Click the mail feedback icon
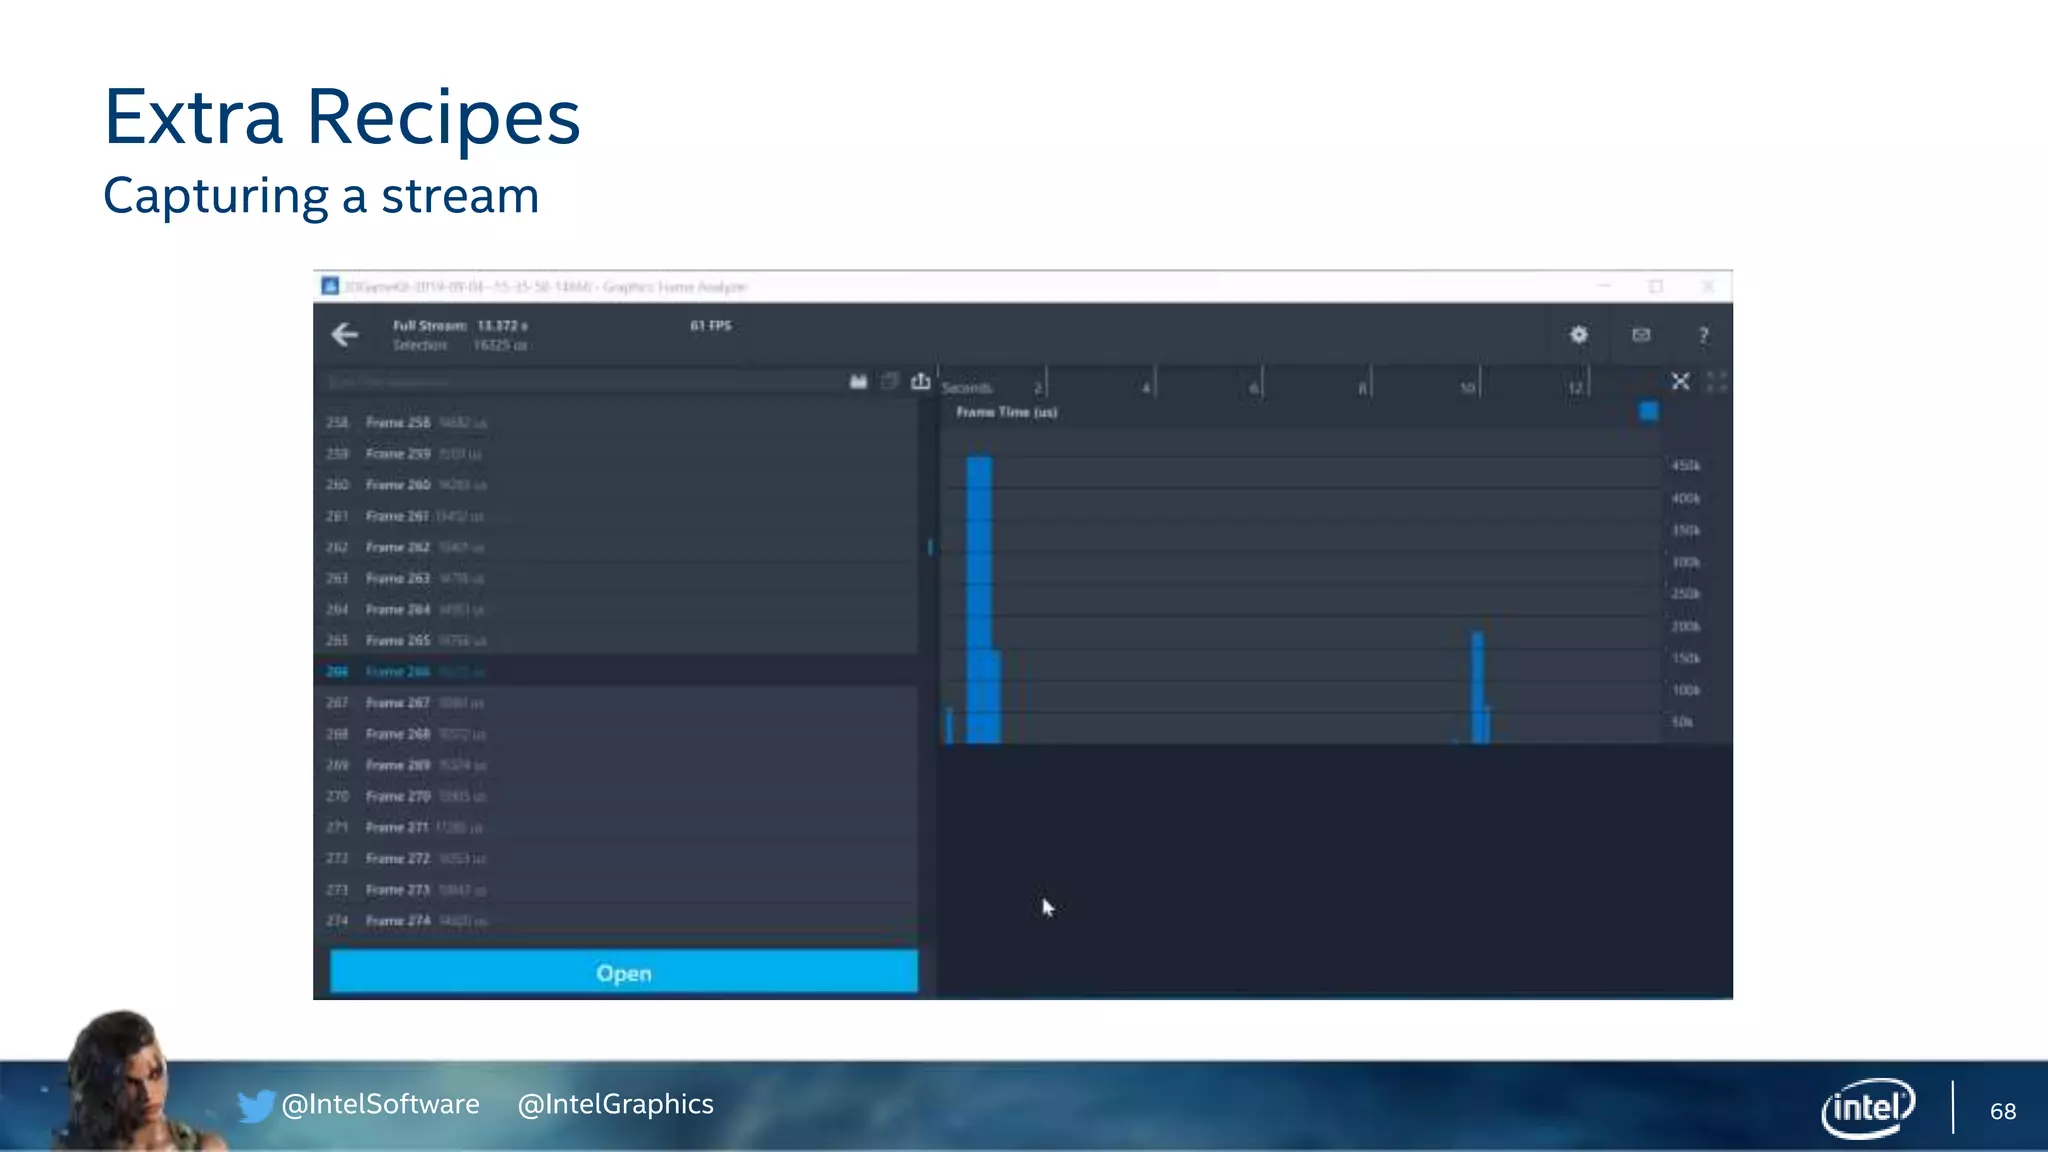The width and height of the screenshot is (2048, 1152). (1641, 335)
